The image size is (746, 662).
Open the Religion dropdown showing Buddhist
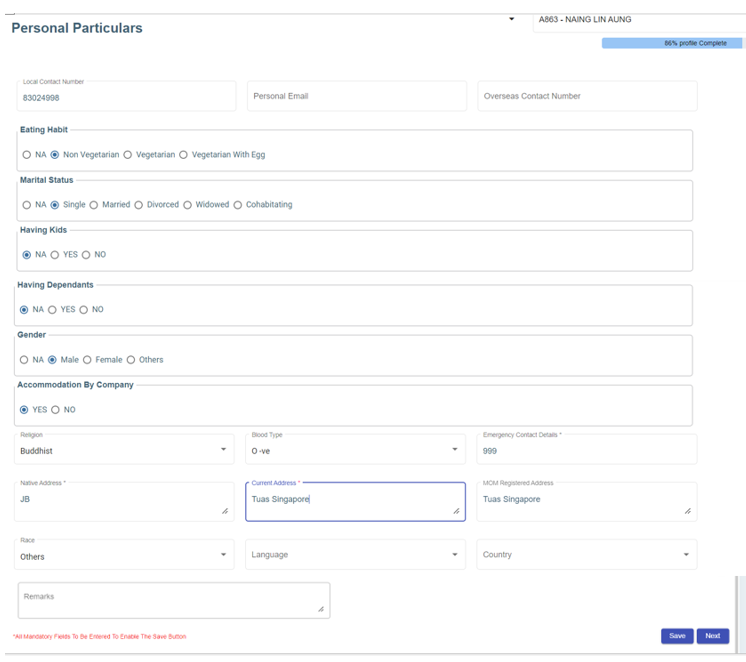125,450
